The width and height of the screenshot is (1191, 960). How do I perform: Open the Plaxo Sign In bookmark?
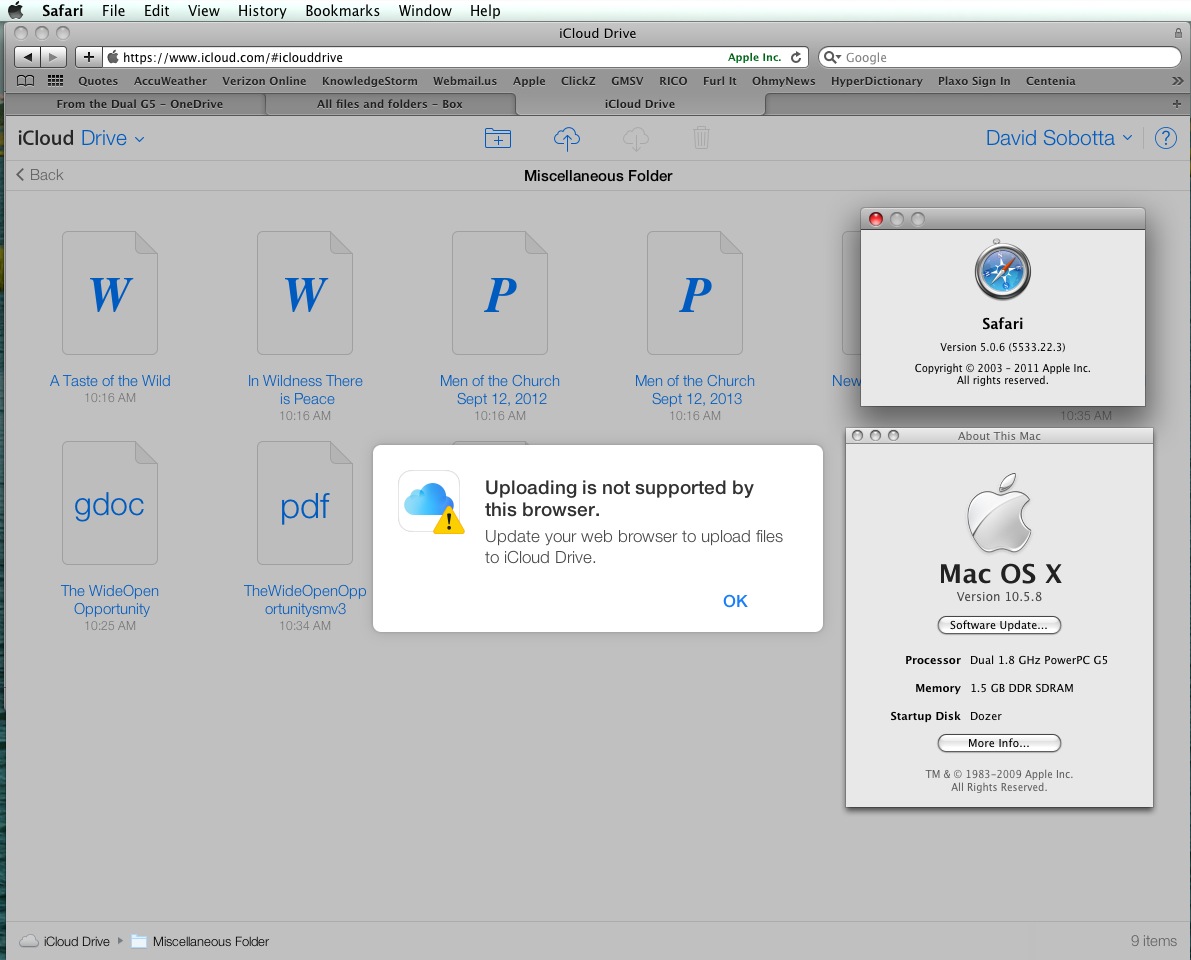[974, 81]
